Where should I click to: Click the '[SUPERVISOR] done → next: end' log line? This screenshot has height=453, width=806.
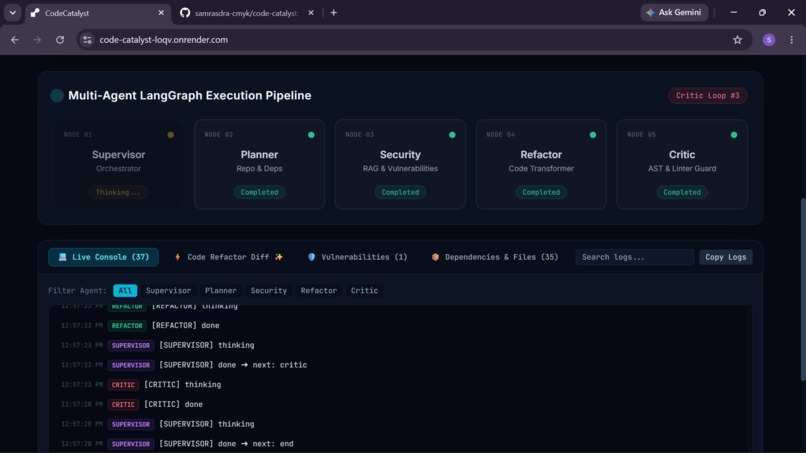[226, 444]
